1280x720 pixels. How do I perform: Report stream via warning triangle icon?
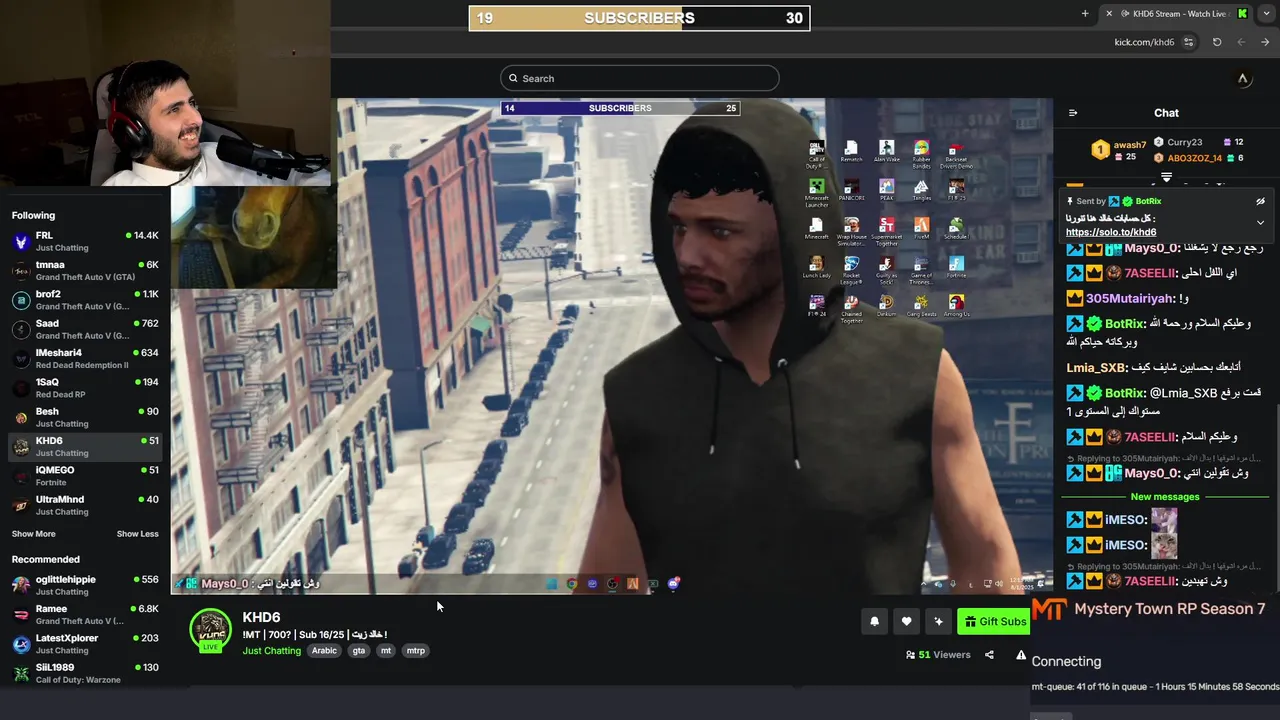click(x=1021, y=655)
